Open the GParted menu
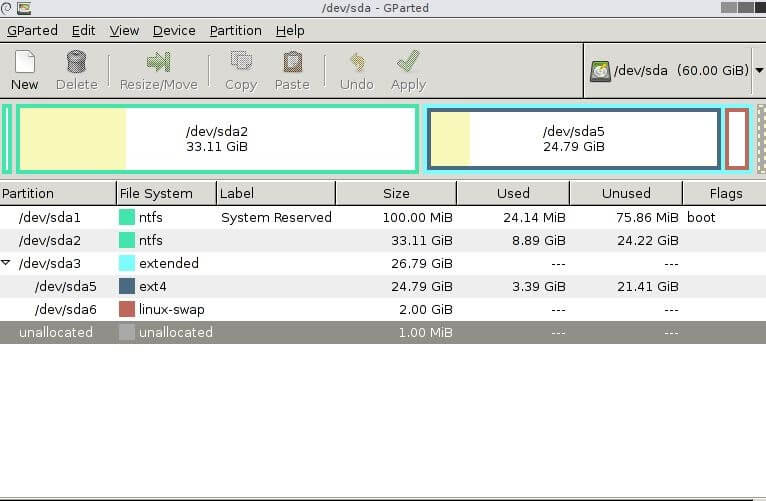The image size is (766, 501). pos(32,30)
